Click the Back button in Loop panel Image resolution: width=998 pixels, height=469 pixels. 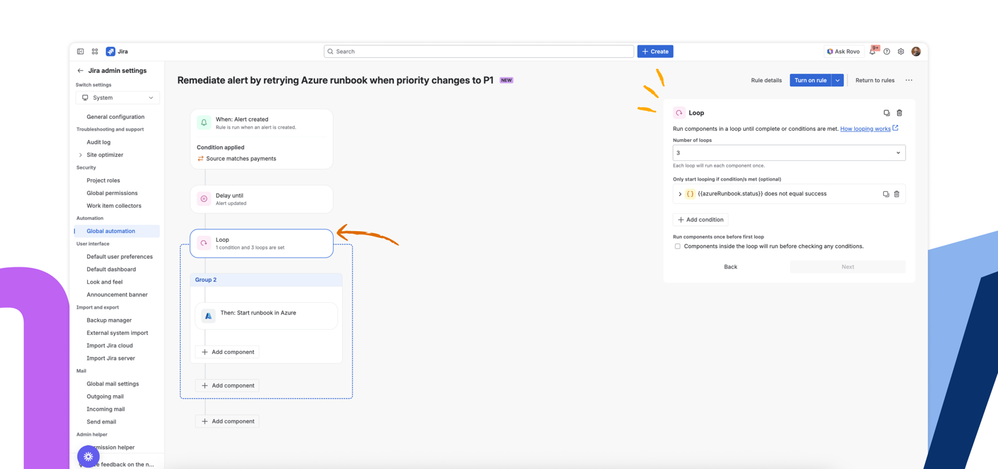731,267
